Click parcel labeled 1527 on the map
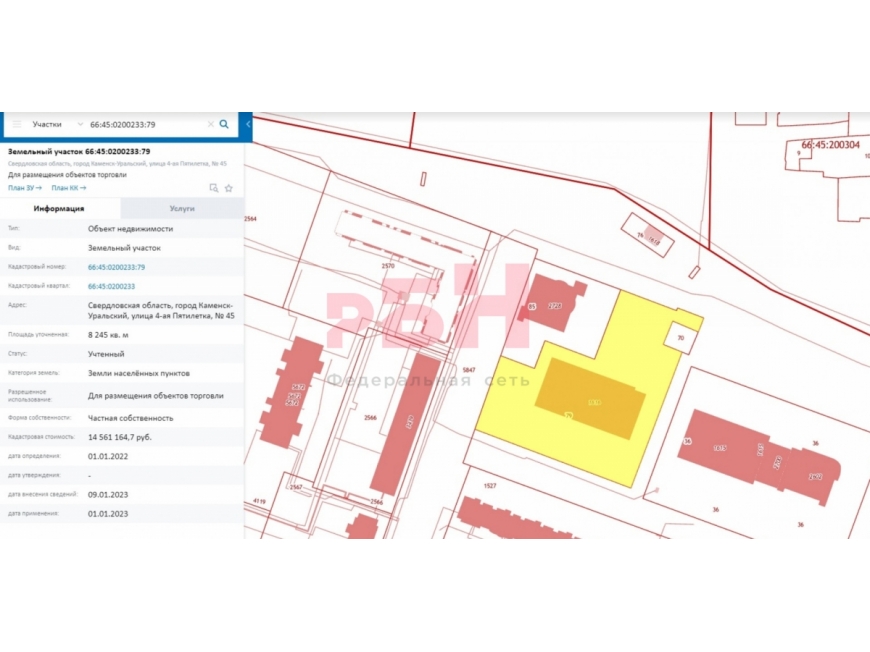Image resolution: width=870 pixels, height=652 pixels. point(490,485)
